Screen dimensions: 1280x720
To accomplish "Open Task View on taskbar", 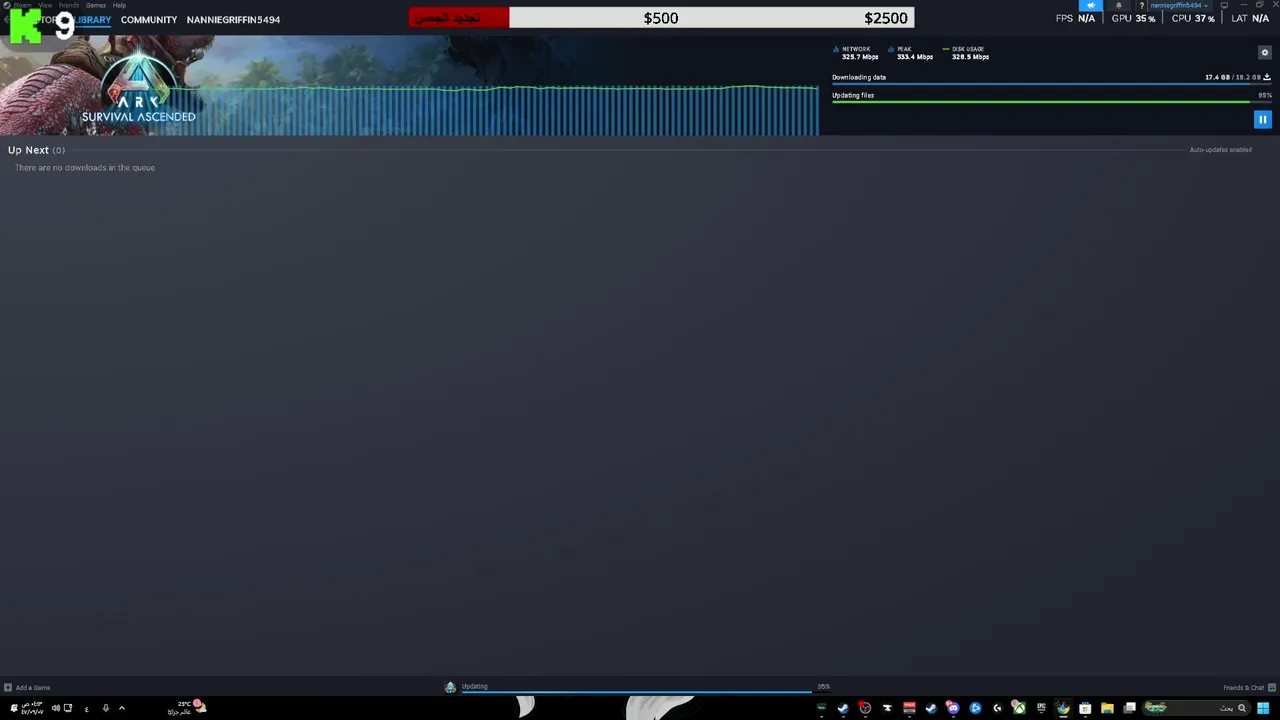I will click(x=1129, y=708).
